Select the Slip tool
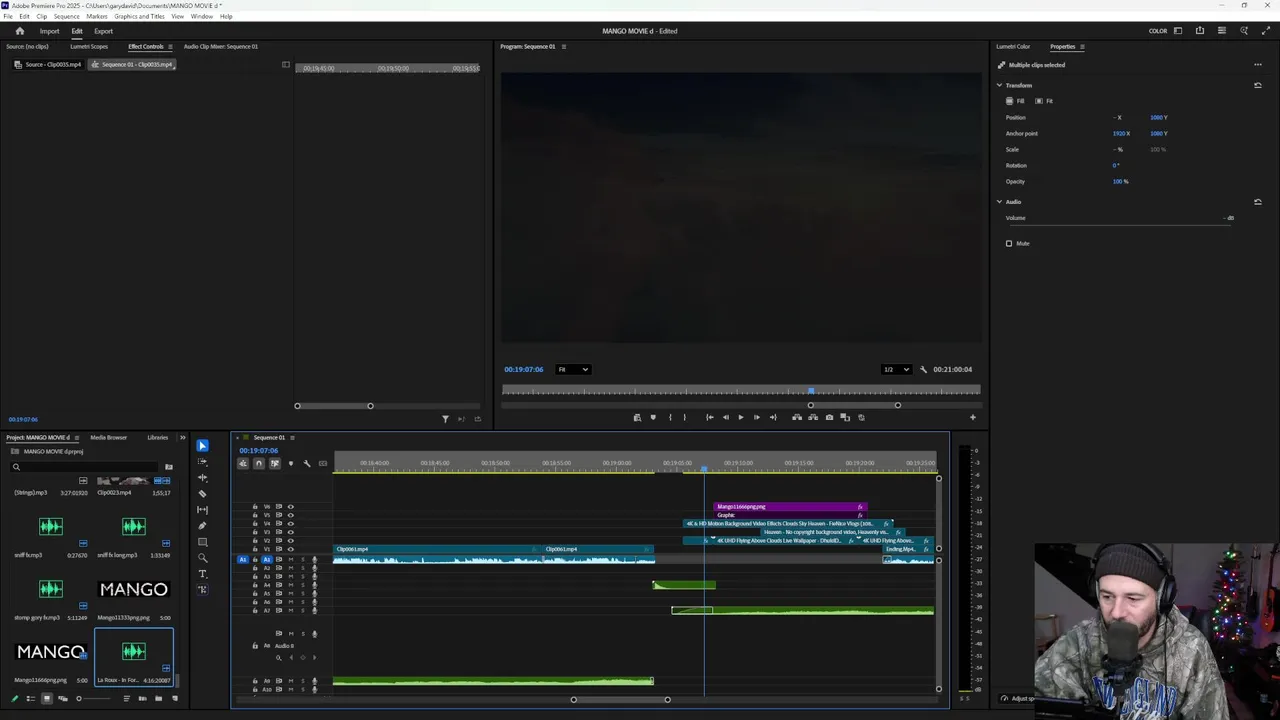The width and height of the screenshot is (1280, 720). 202,510
